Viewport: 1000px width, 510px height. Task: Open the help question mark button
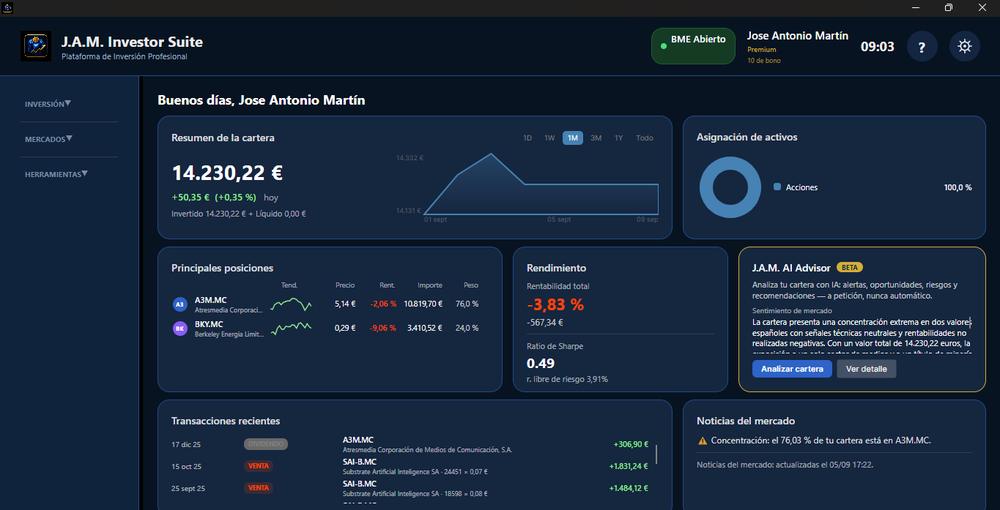[922, 47]
